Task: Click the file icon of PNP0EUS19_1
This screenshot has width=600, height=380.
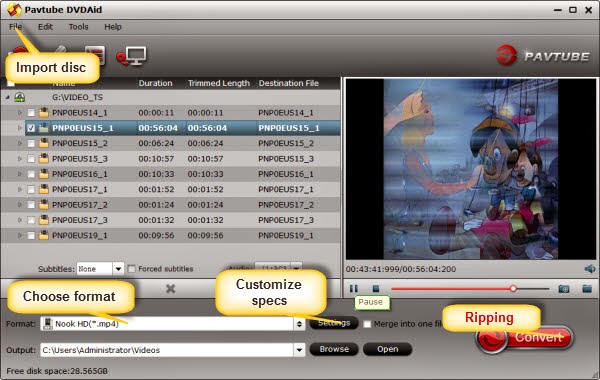Action: point(44,235)
